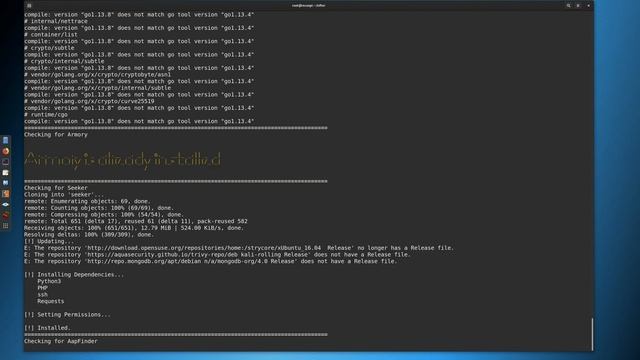This screenshot has width=640, height=360.
Task: Click the blue M icon in the dock
Action: [5, 183]
